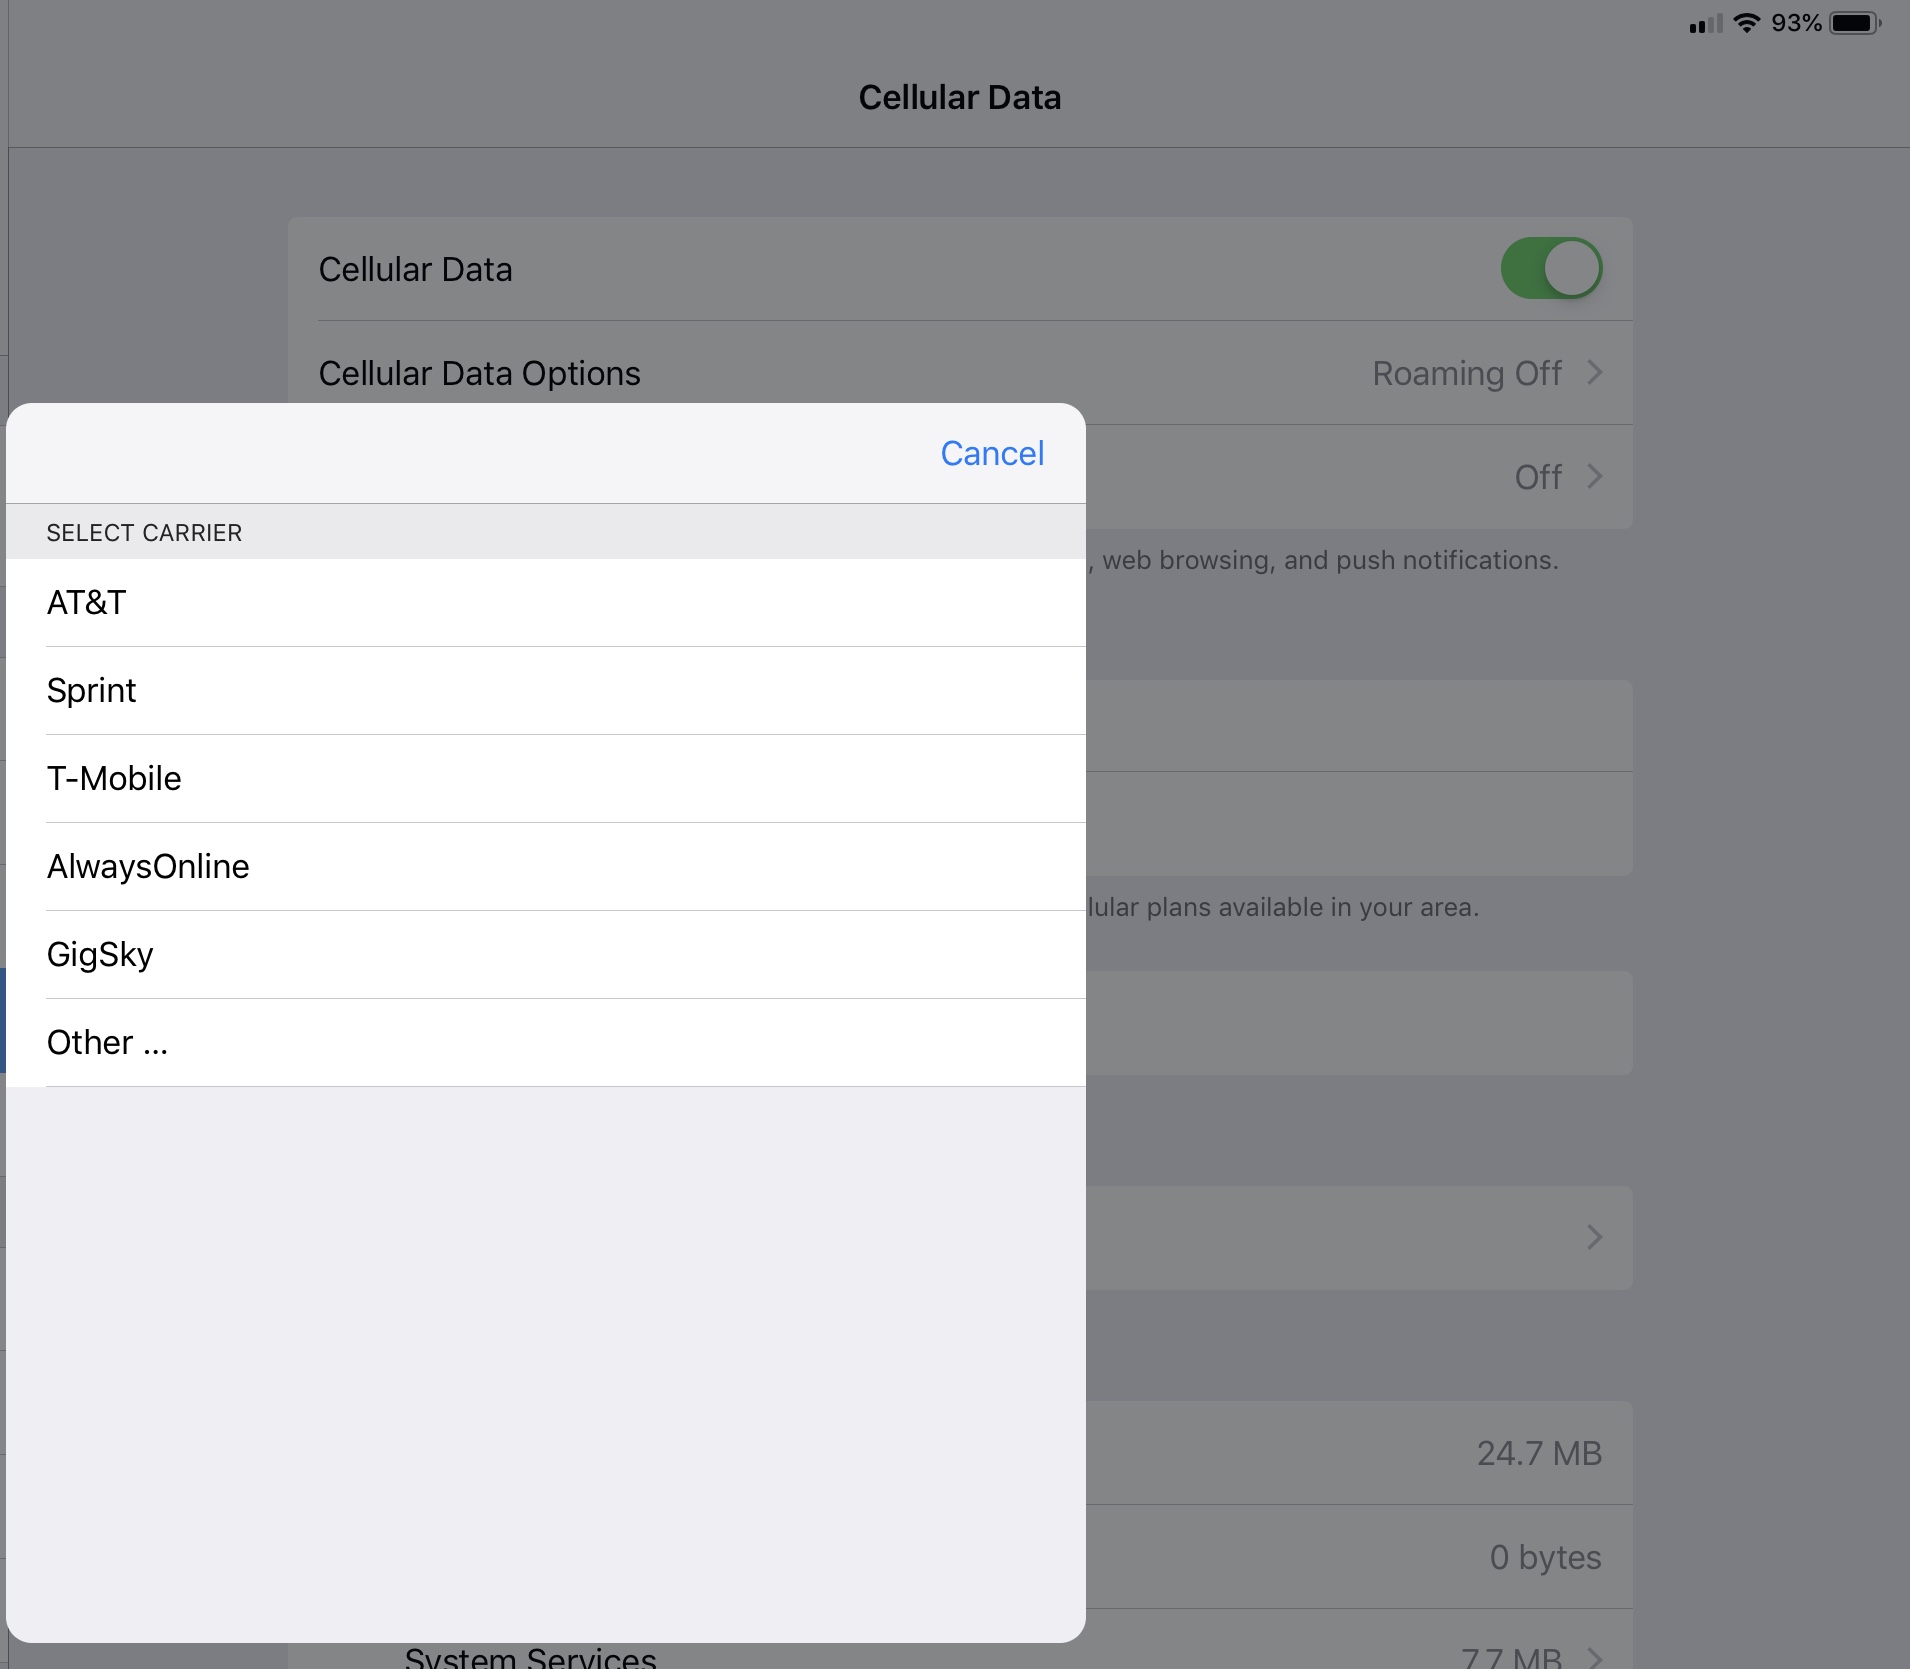
Task: Choose Sprint as carrier
Action: click(x=546, y=691)
